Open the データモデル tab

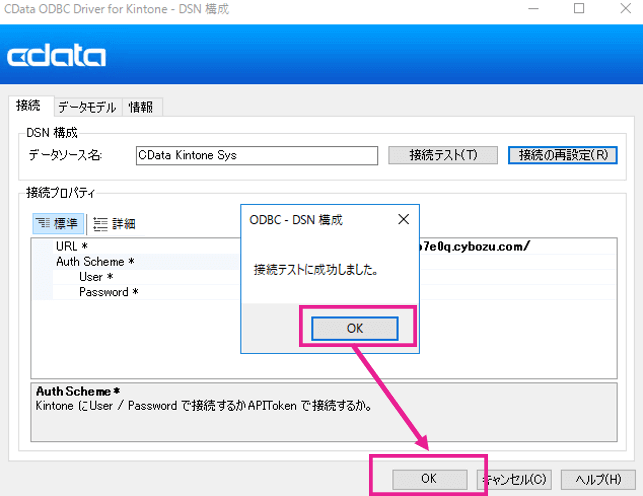87,107
